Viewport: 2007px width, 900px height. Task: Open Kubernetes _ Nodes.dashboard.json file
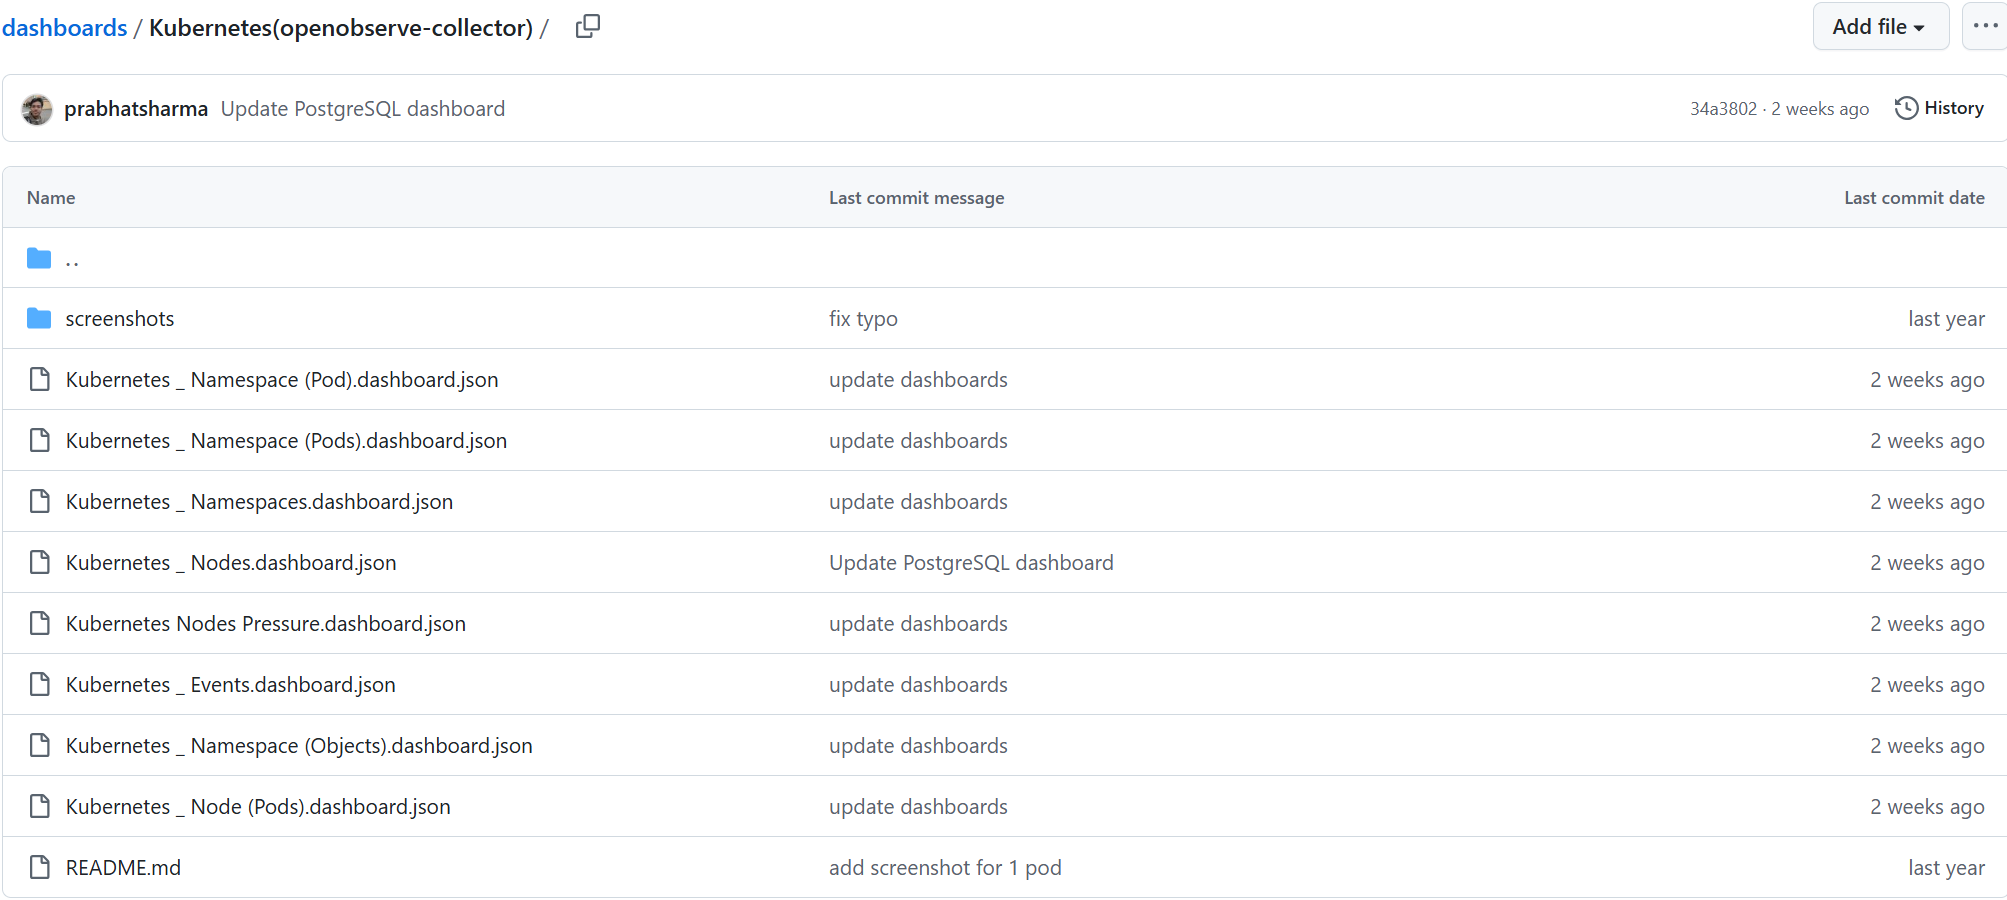(x=231, y=563)
